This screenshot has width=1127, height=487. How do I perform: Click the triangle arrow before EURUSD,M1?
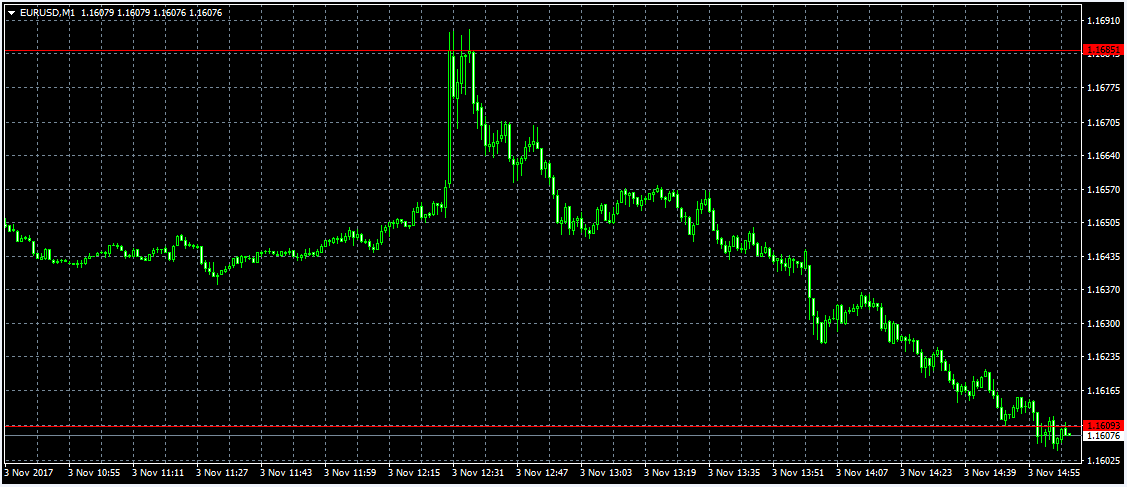tap(11, 12)
